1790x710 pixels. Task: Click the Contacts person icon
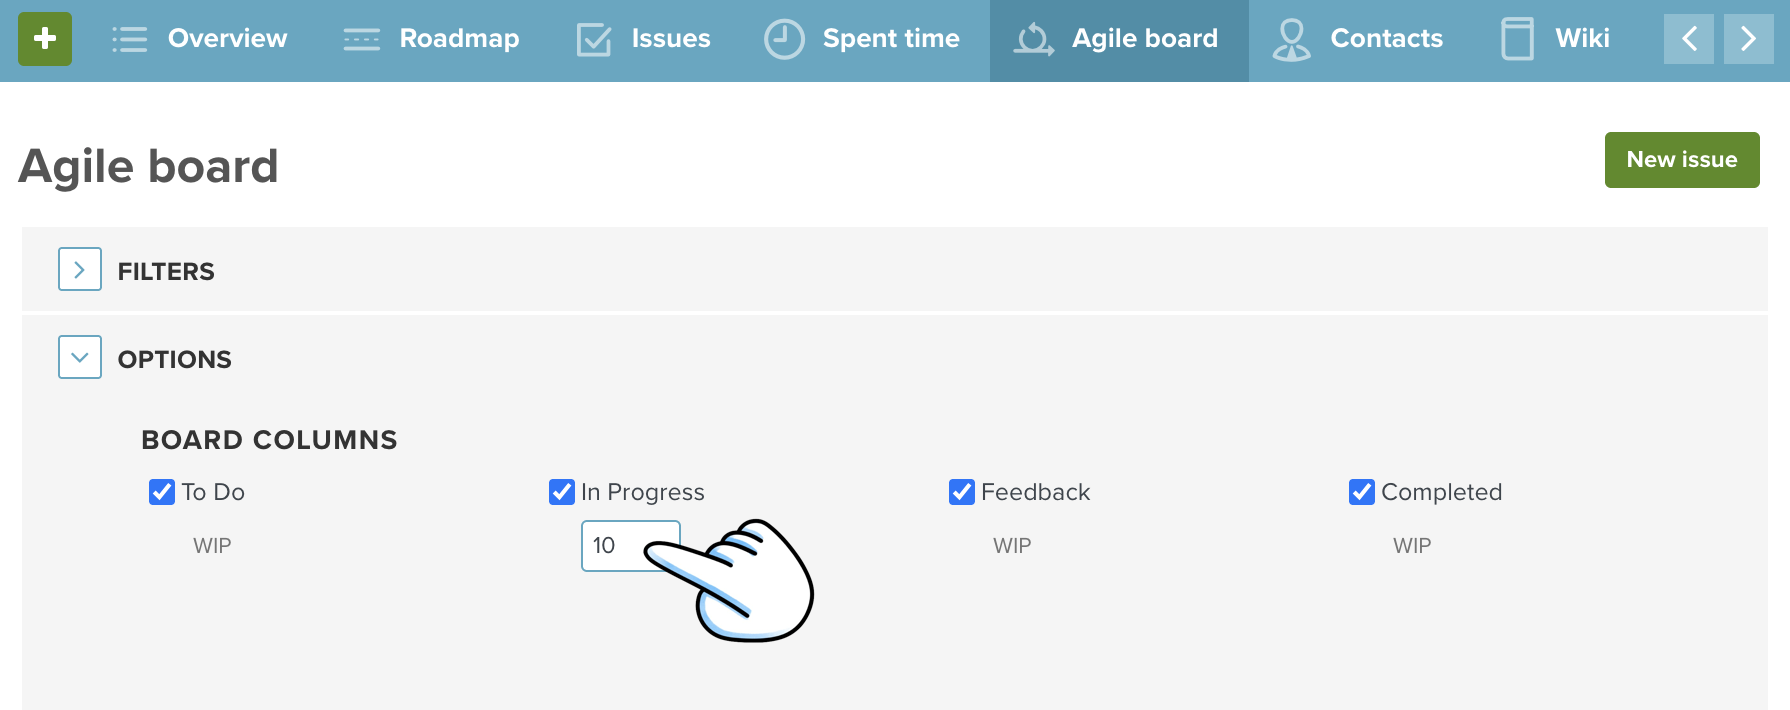[x=1291, y=39]
